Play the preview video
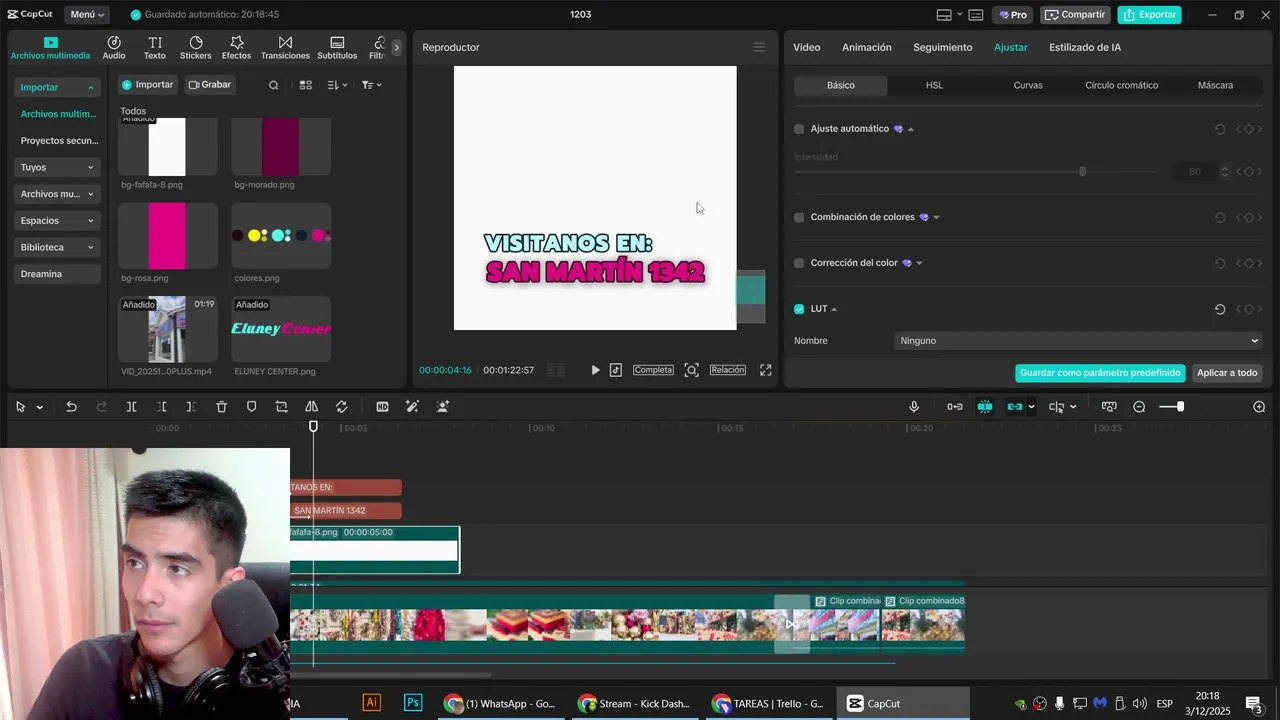The height and width of the screenshot is (720, 1280). click(x=595, y=370)
